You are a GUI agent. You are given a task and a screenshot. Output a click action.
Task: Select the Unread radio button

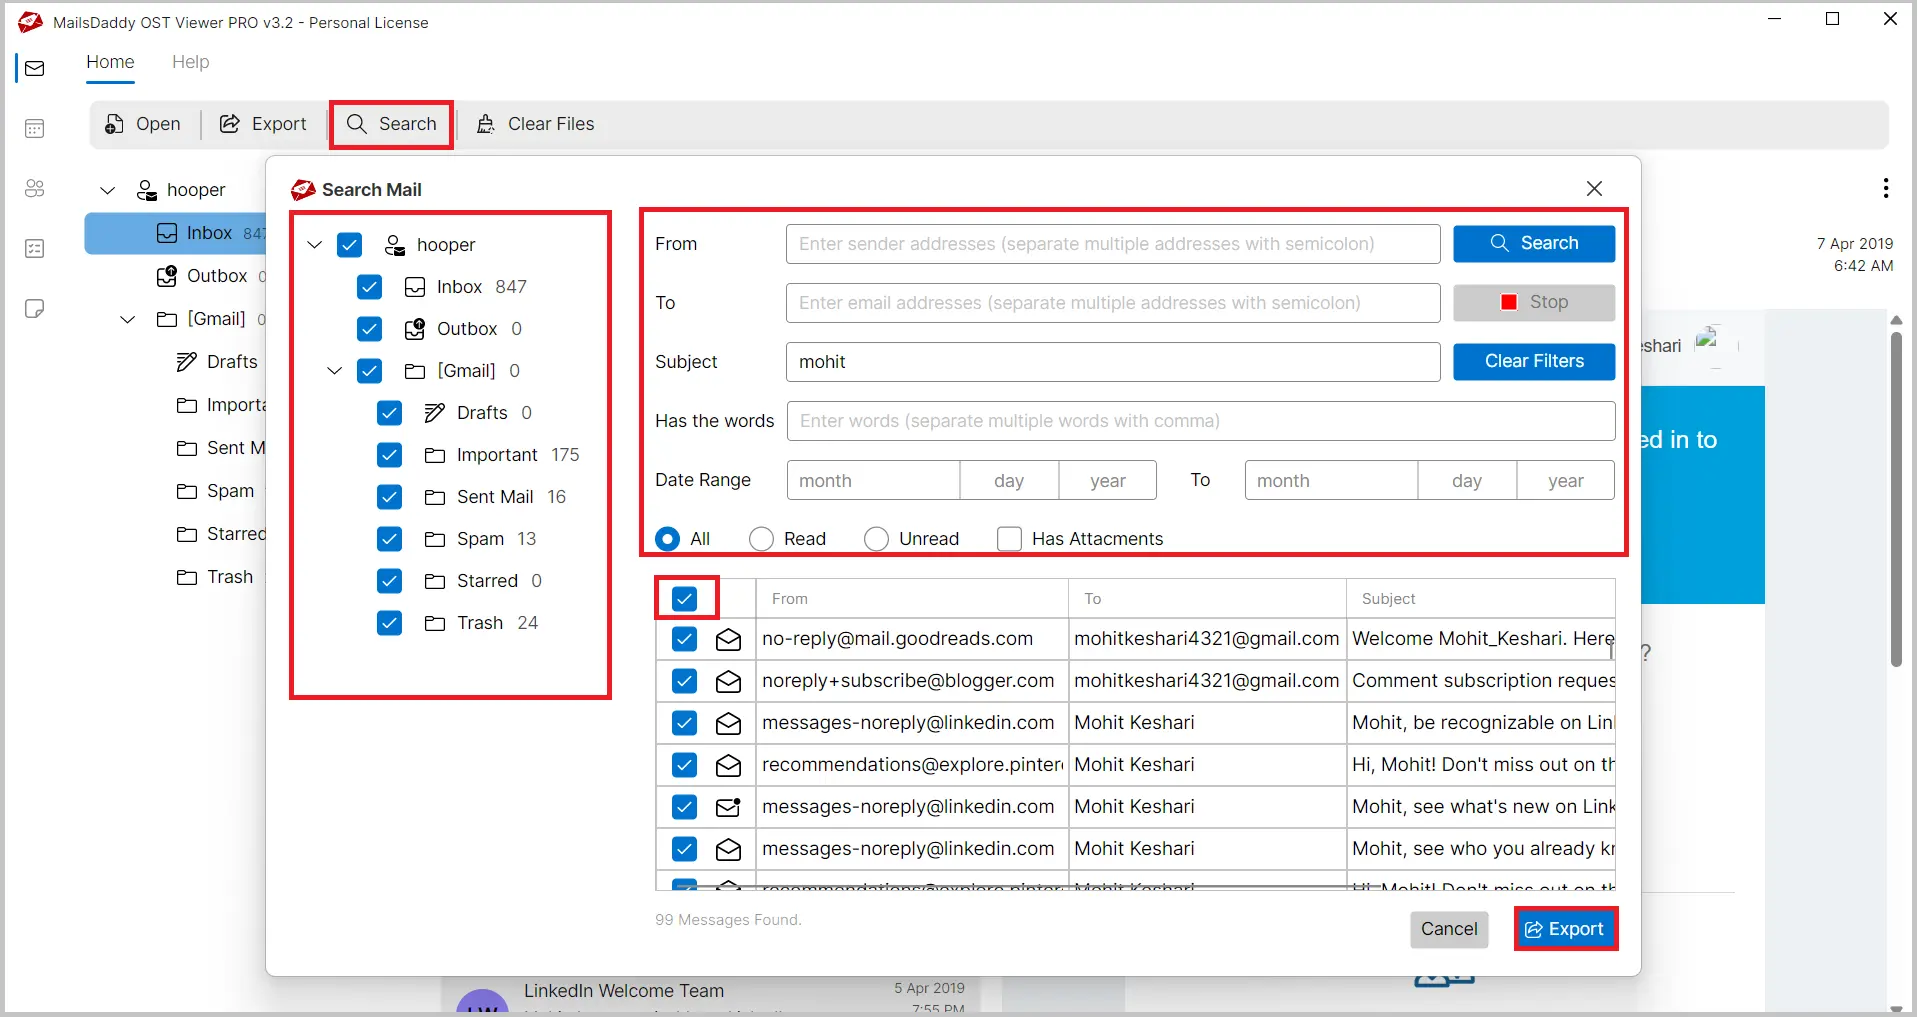tap(876, 539)
